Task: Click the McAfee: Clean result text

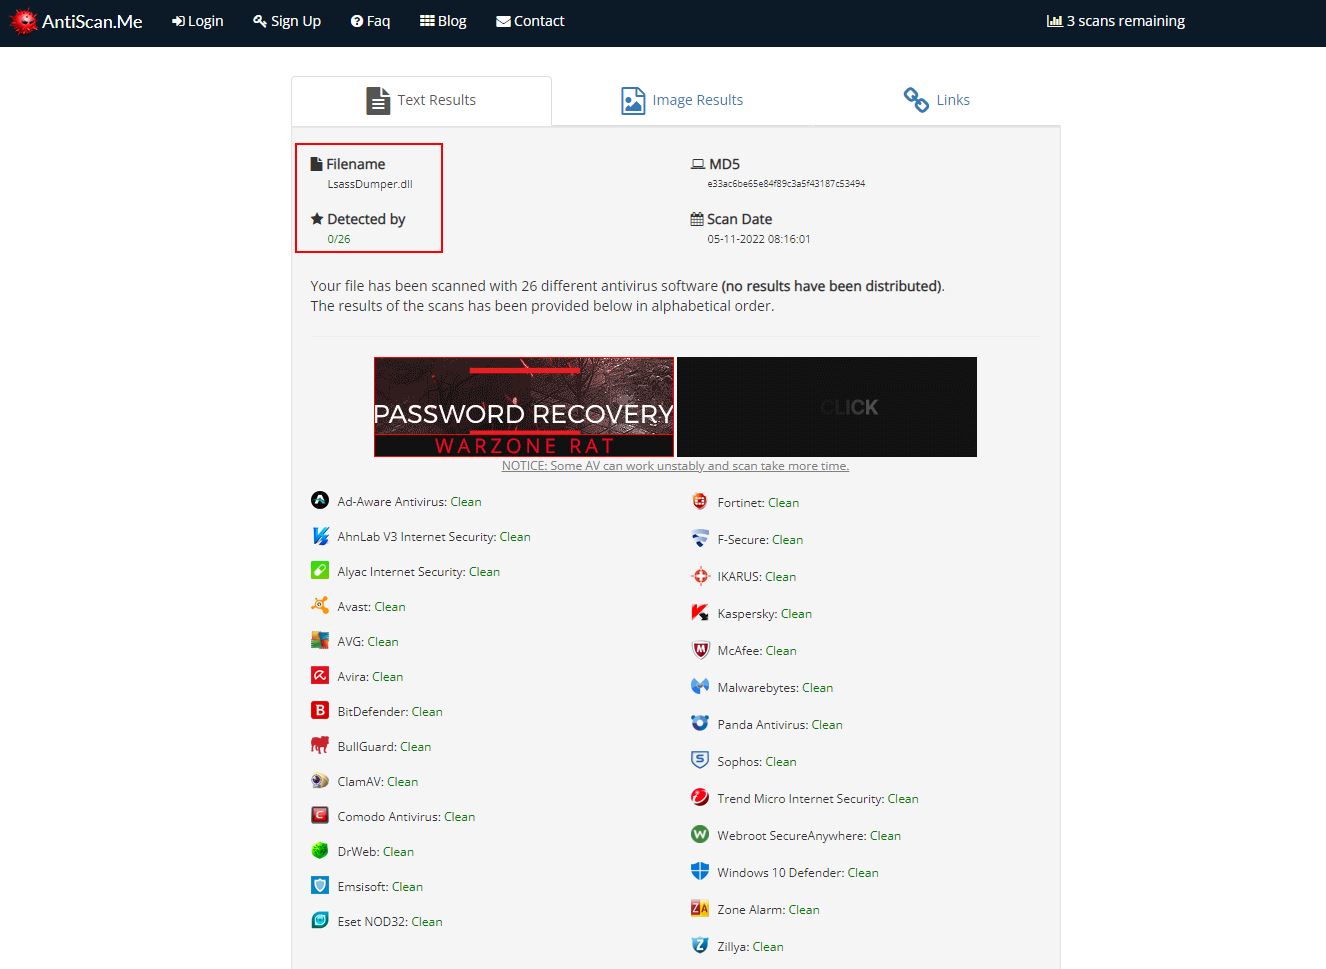Action: point(757,651)
